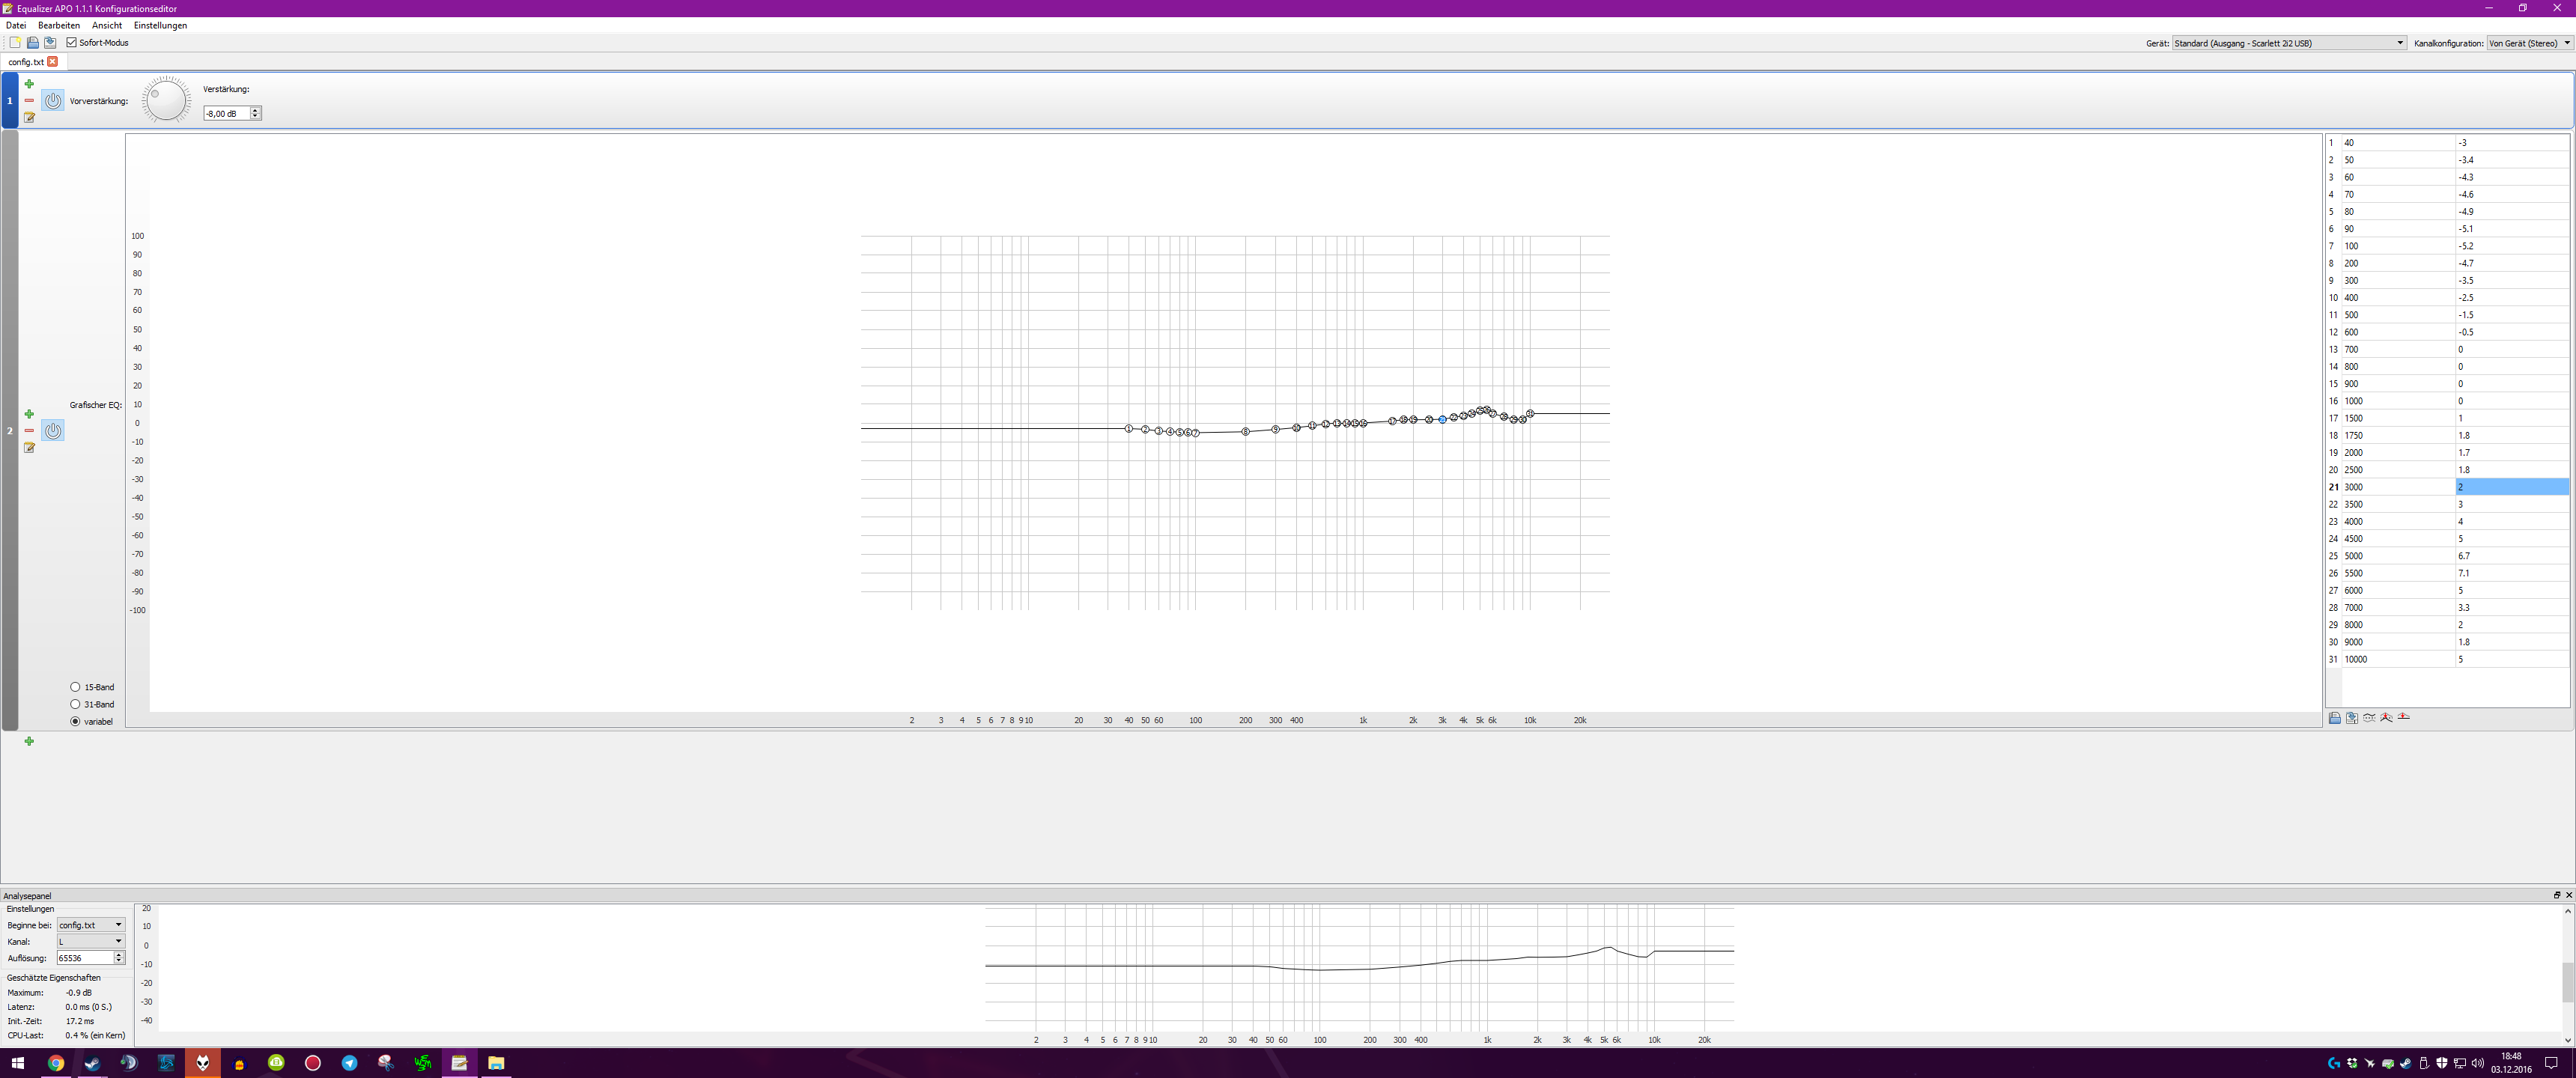Click the import EQ curve icon below table
This screenshot has width=2576, height=1078.
pyautogui.click(x=2335, y=718)
